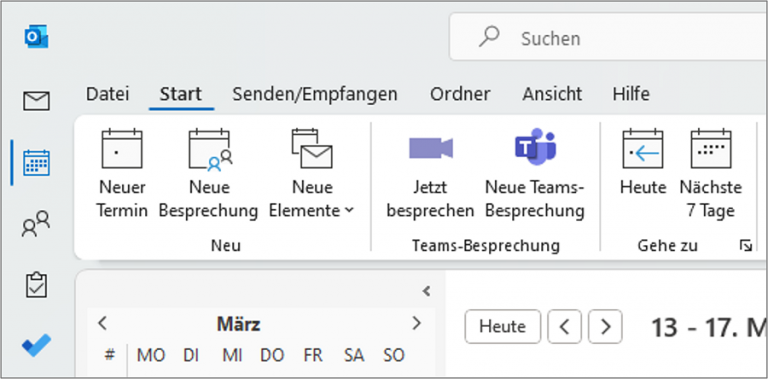Screen dimensions: 768x379
Task: Go forward one week in the calendar
Action: (605, 326)
